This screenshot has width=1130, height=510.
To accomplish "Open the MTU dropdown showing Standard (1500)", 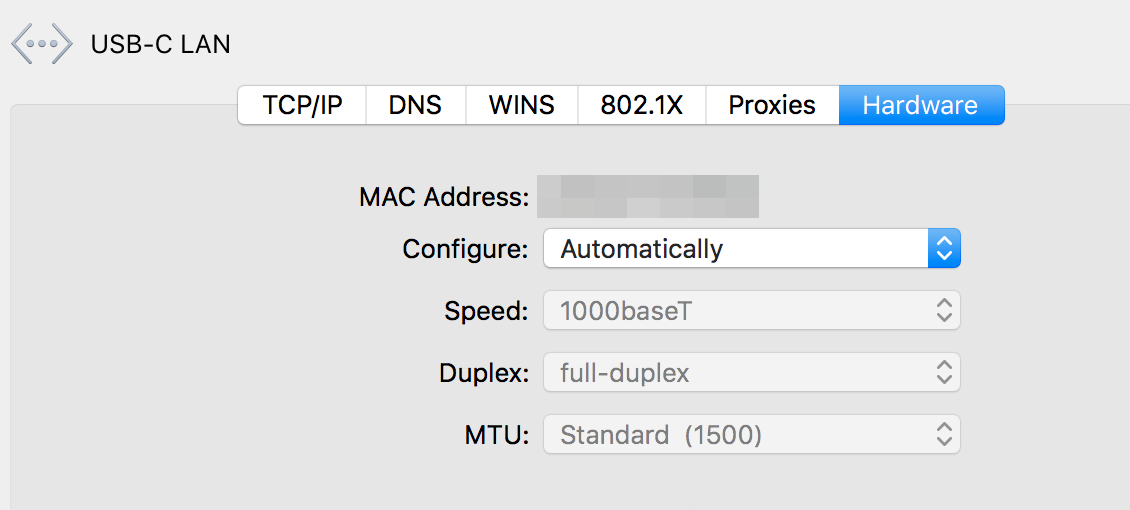I will click(x=752, y=434).
